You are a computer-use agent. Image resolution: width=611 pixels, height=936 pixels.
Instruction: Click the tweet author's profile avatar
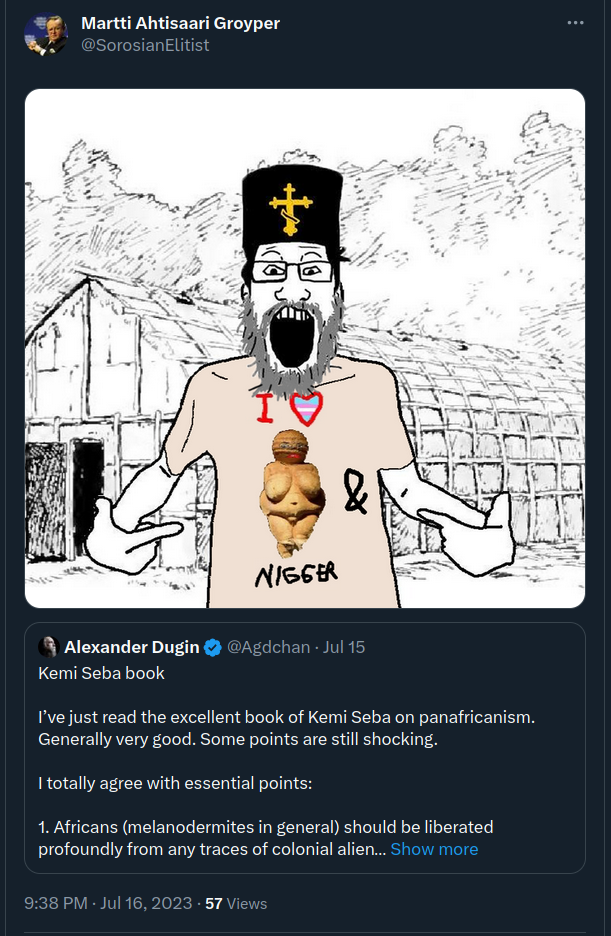pos(46,34)
